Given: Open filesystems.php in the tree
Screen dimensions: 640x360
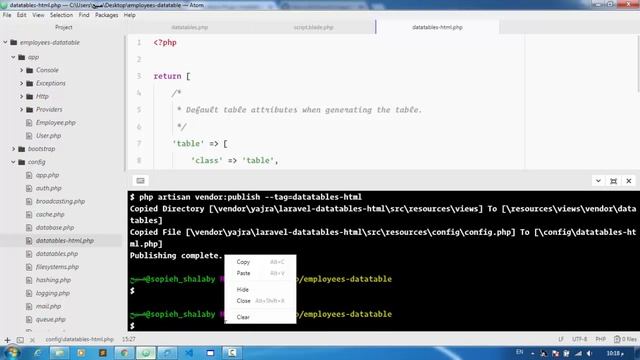Looking at the screenshot, I should point(57,267).
